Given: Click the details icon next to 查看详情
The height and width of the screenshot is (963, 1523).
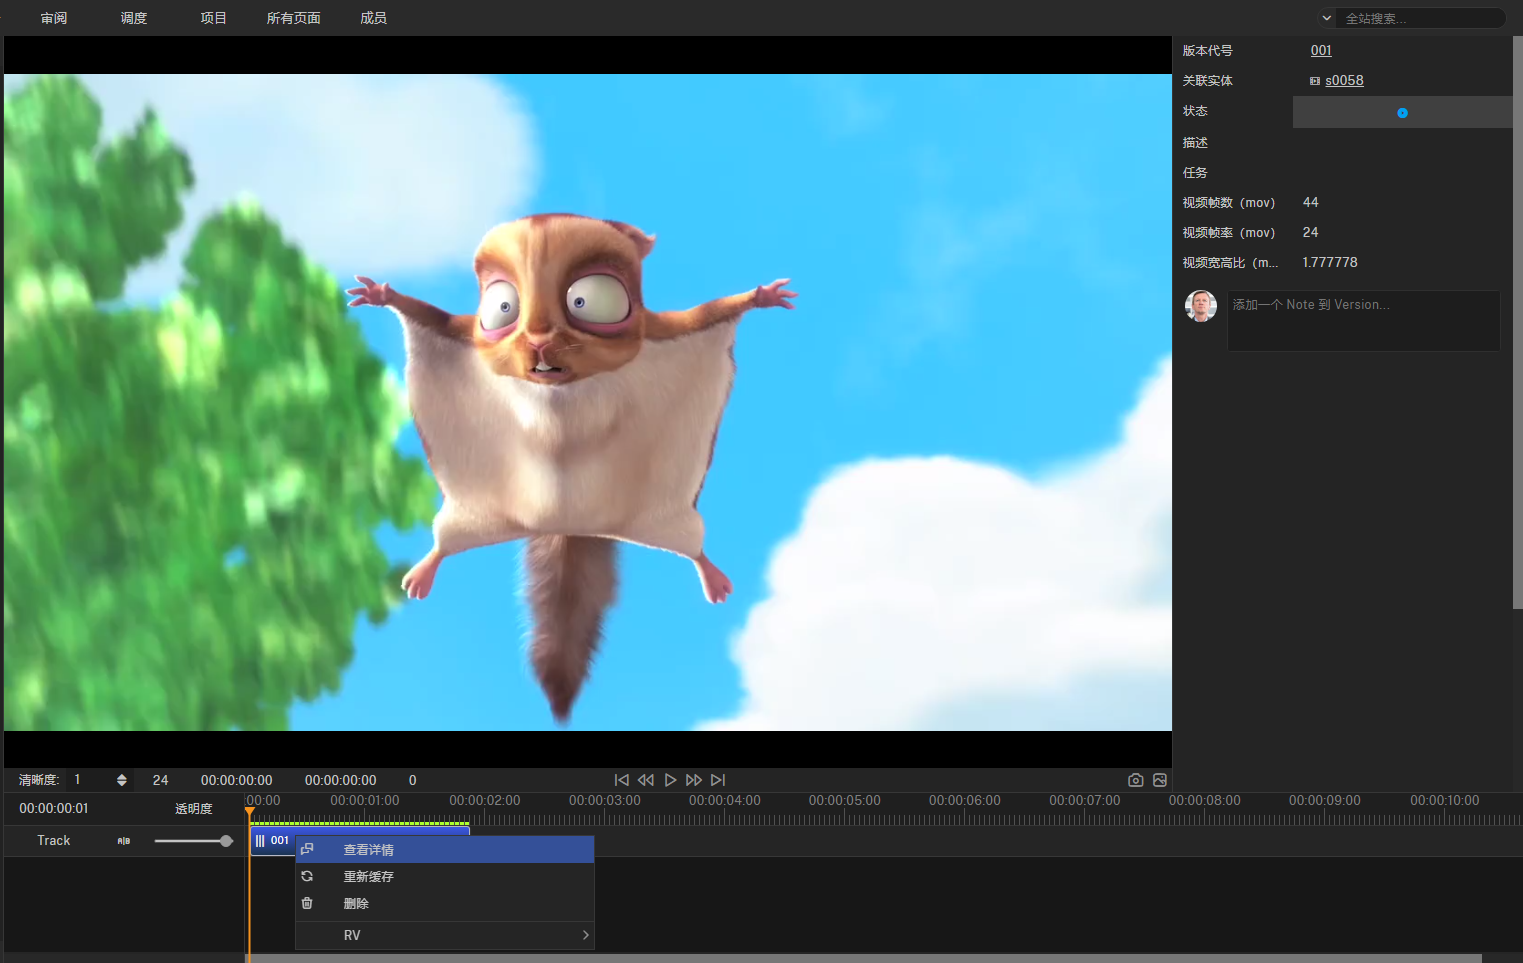Looking at the screenshot, I should pos(307,849).
